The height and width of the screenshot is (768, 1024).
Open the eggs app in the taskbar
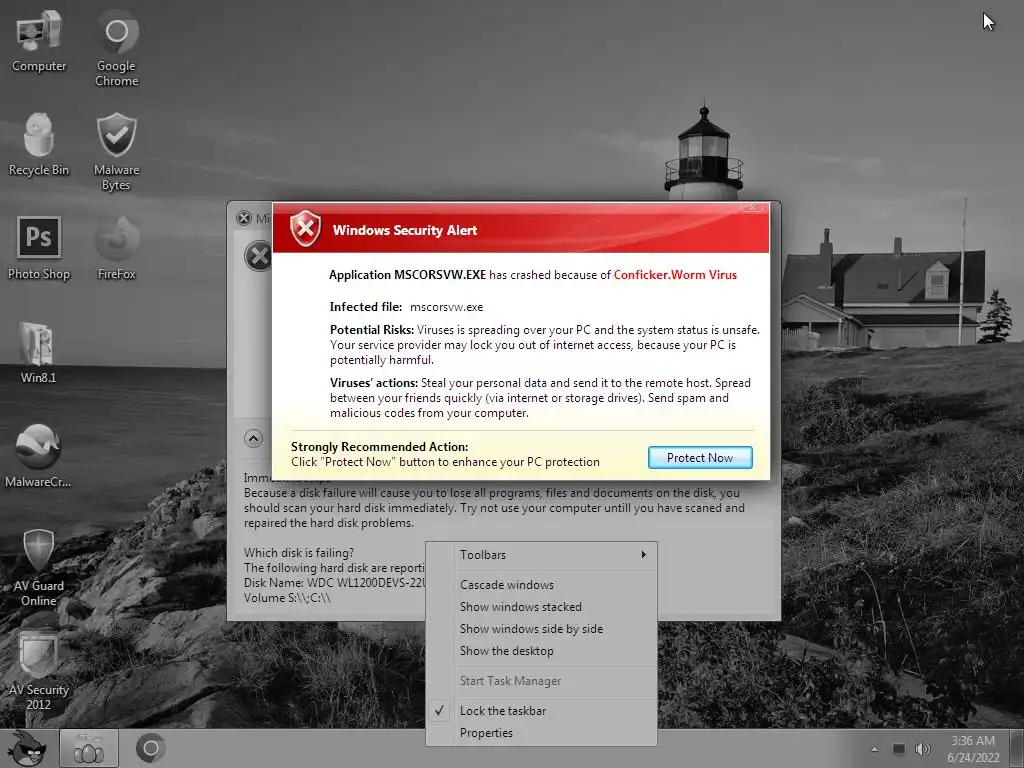(x=89, y=749)
